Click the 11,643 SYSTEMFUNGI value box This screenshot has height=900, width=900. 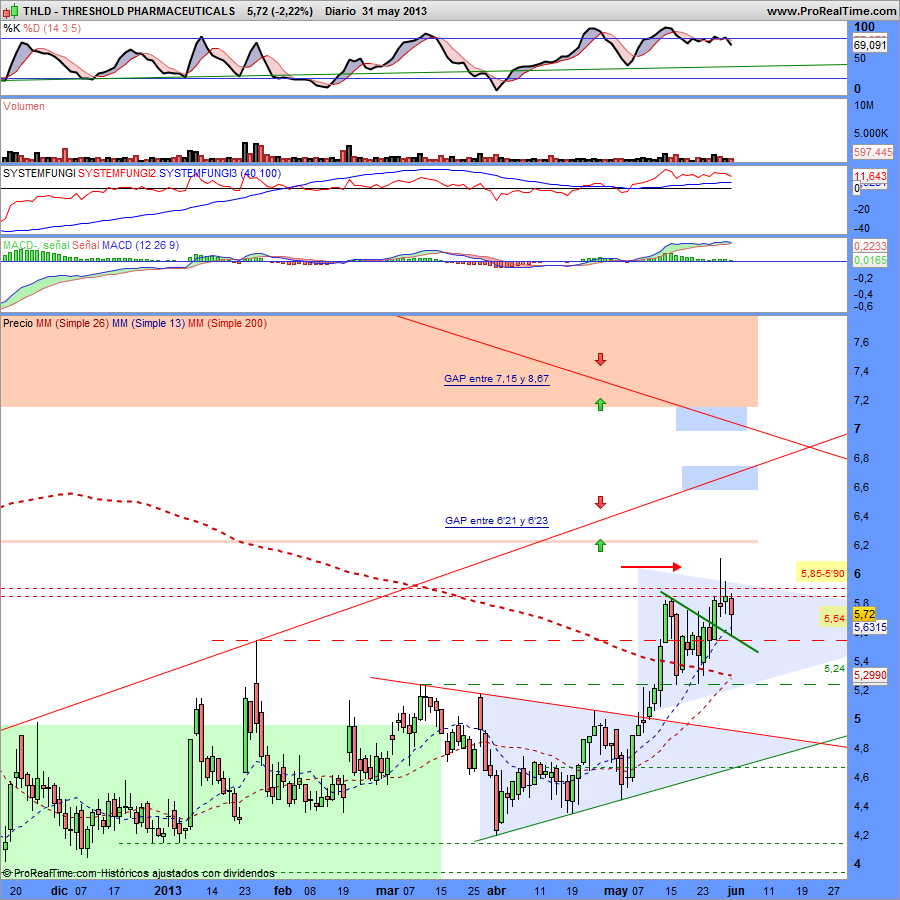coord(870,176)
